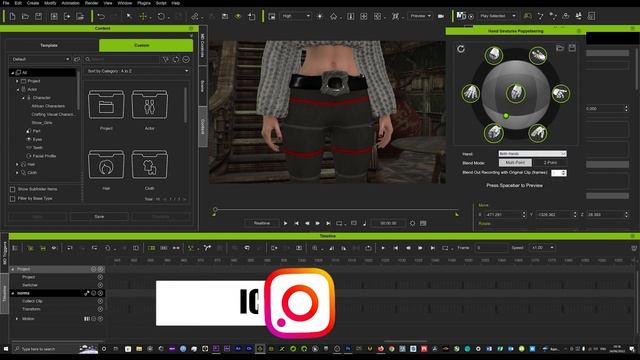This screenshot has width=640, height=360.
Task: Open the Play Selected dropdown
Action: click(x=497, y=16)
